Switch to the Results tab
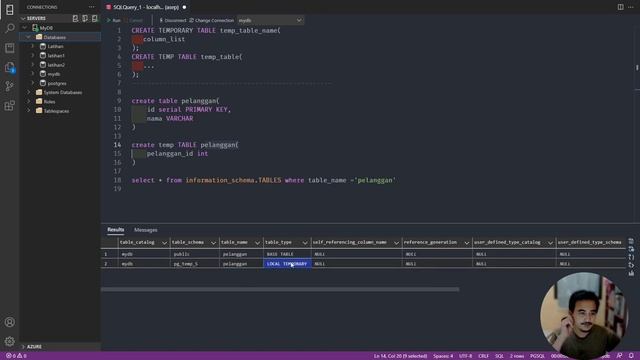This screenshot has height=360, width=640. tap(116, 230)
